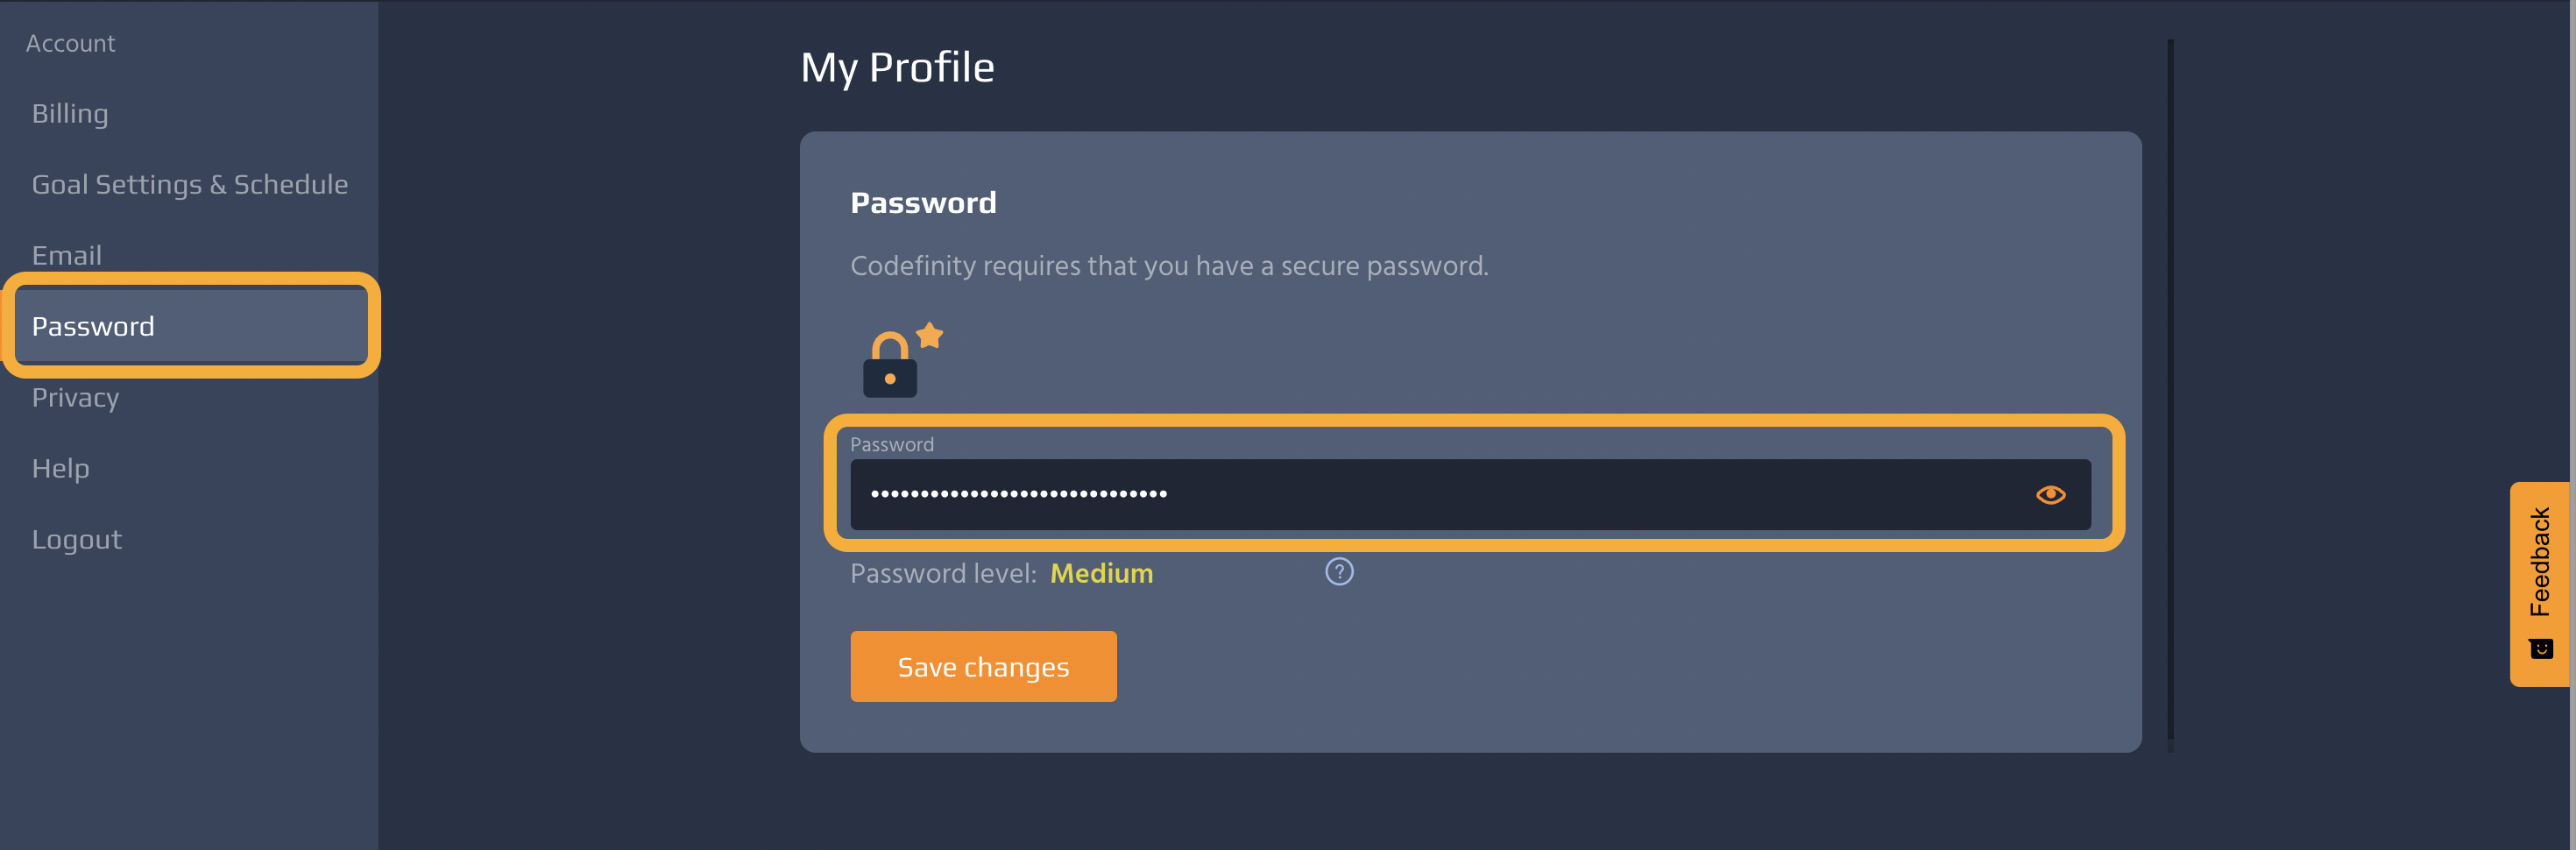Click the bold Password card heading
Image resolution: width=2576 pixels, height=850 pixels.
point(923,203)
